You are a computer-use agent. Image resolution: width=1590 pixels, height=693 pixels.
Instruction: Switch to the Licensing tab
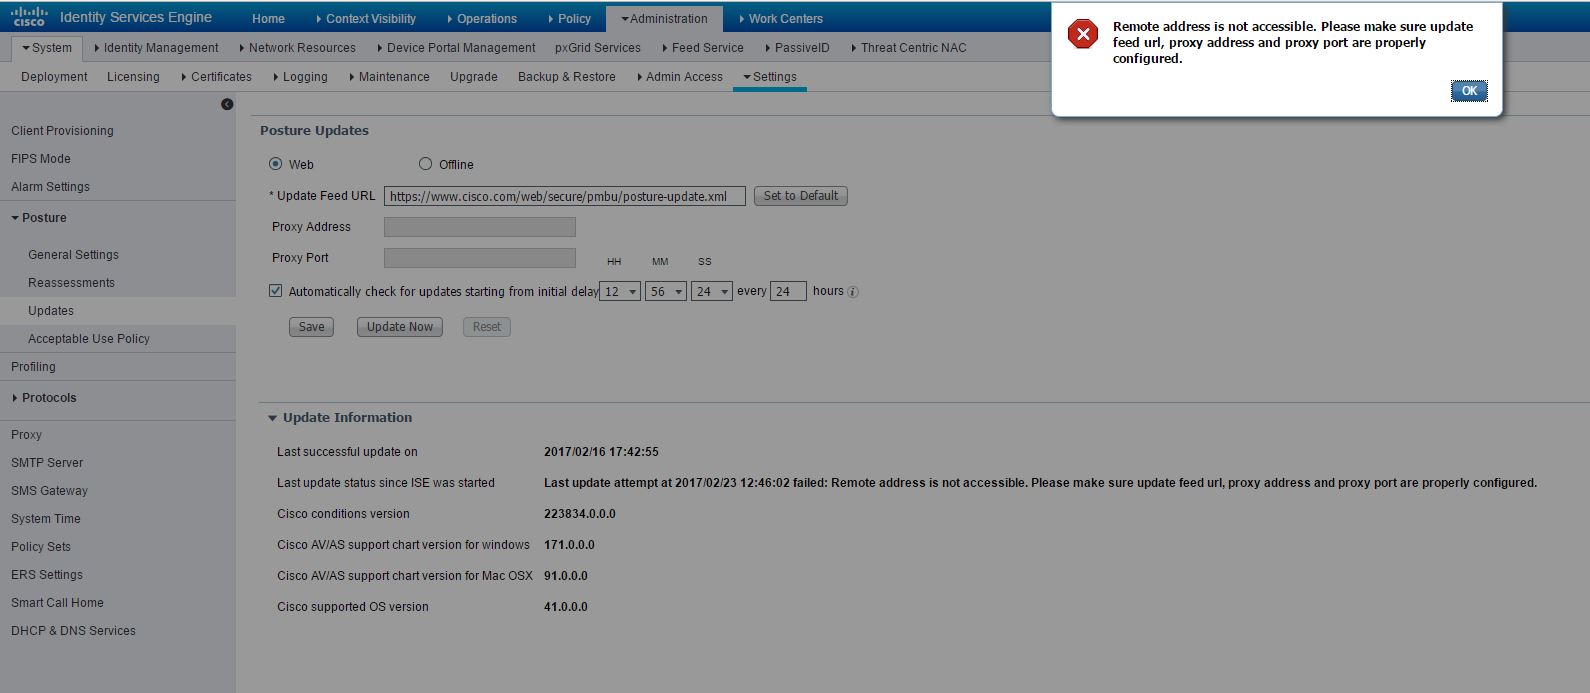click(x=133, y=77)
